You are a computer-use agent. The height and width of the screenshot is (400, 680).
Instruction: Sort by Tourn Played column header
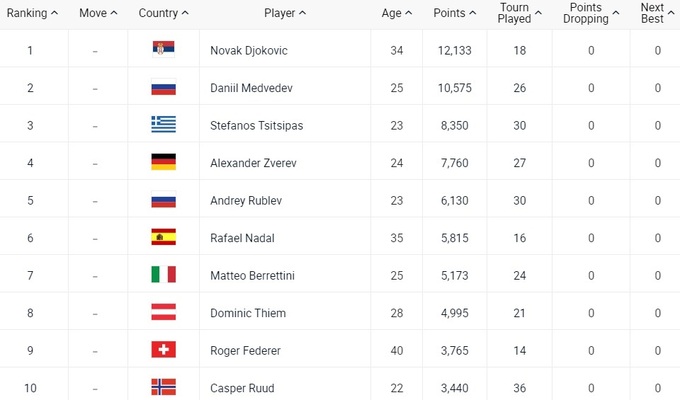pyautogui.click(x=520, y=13)
